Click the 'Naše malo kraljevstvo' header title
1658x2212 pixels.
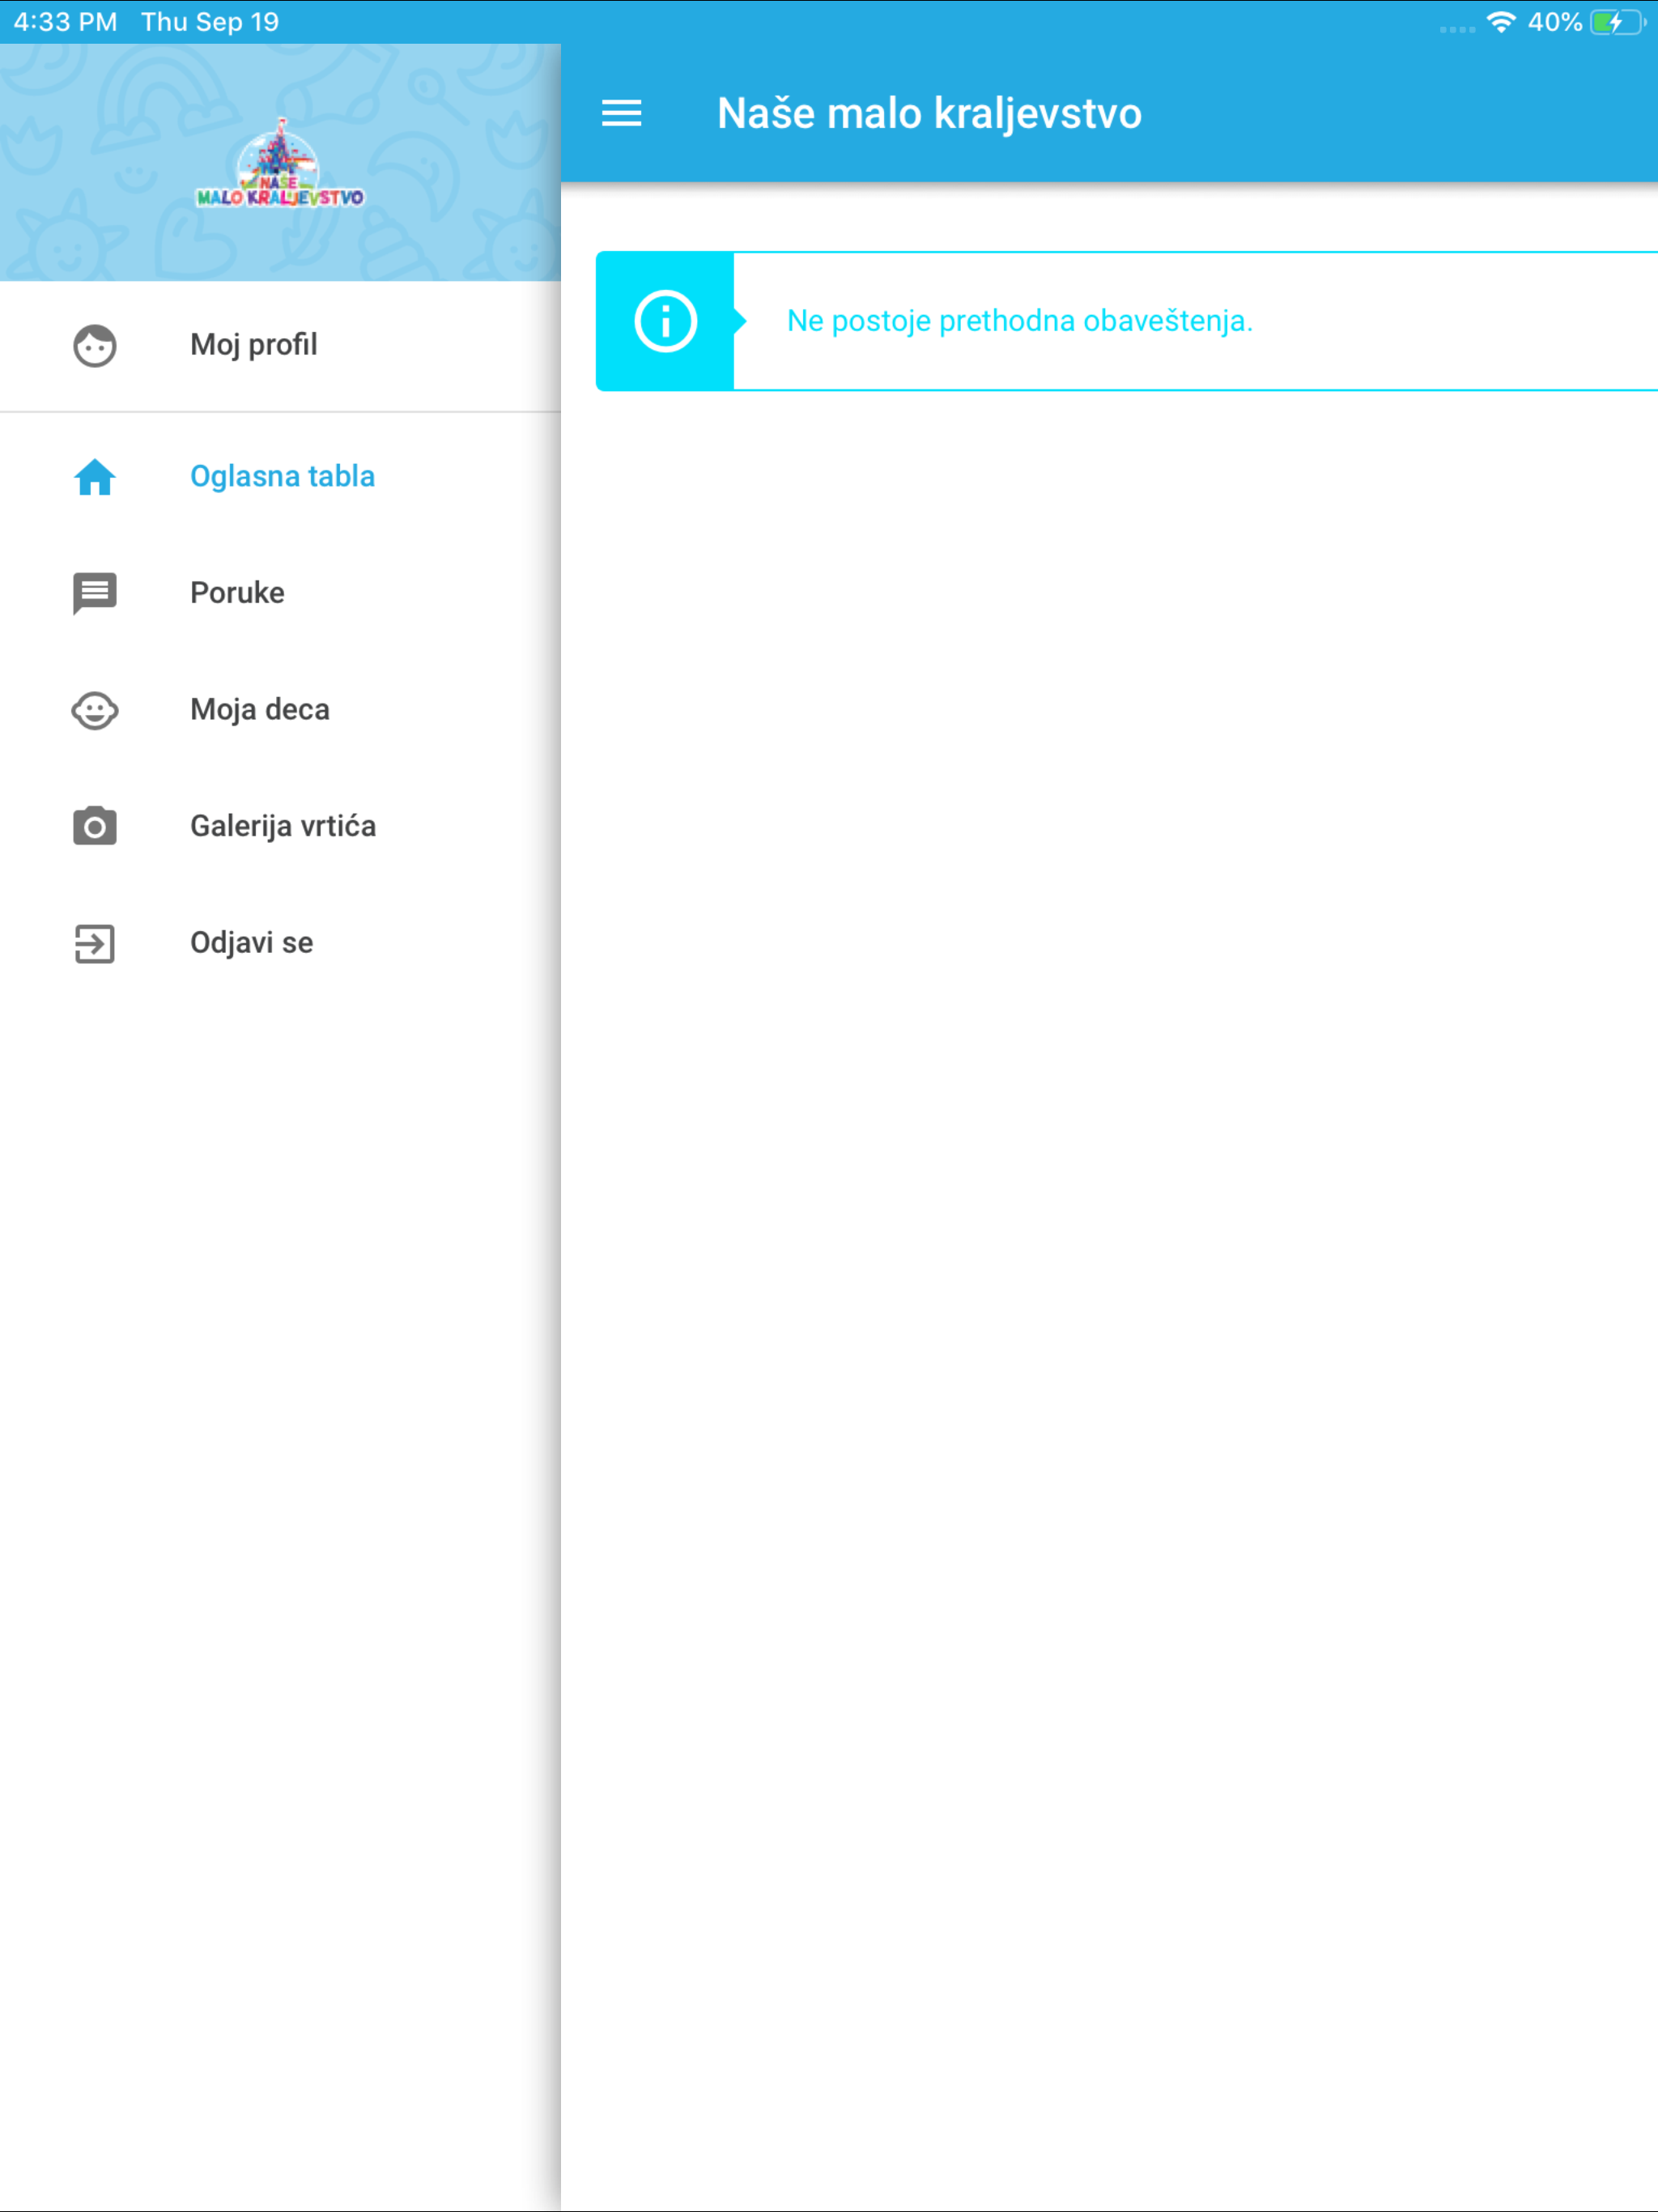point(929,113)
